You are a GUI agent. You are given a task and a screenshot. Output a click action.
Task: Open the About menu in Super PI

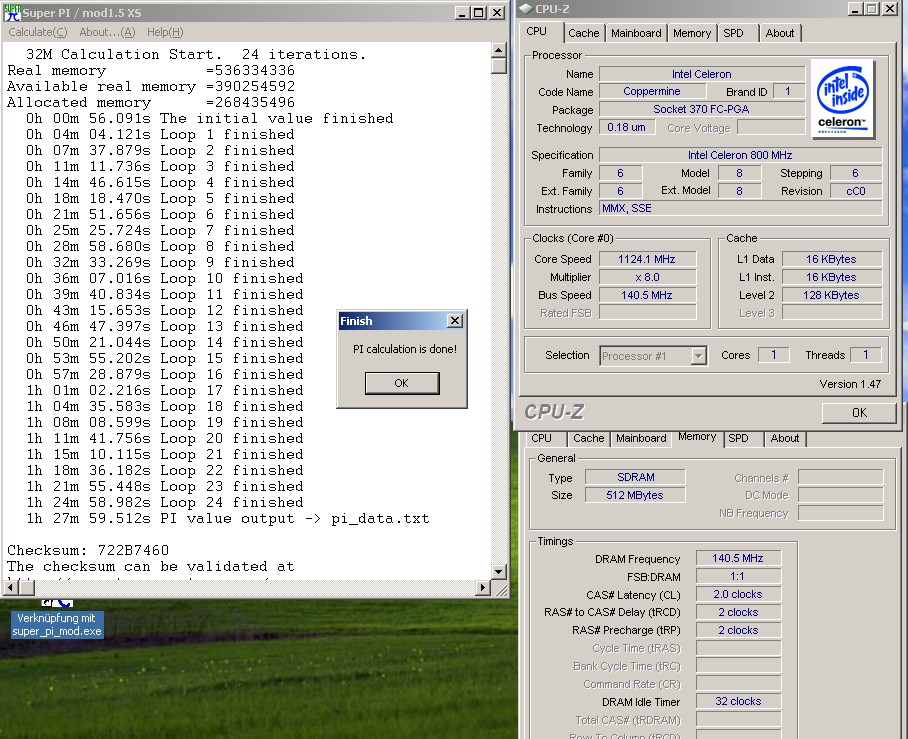107,32
